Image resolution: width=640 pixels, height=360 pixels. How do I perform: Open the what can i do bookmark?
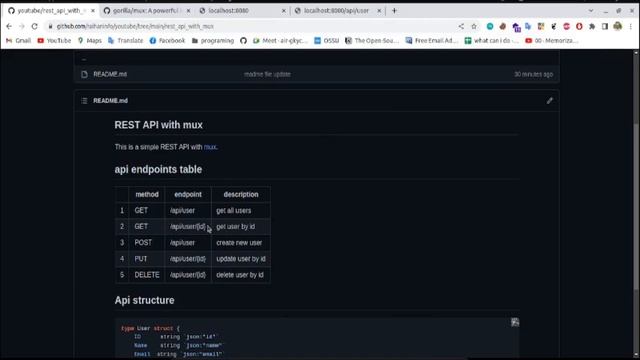491,40
